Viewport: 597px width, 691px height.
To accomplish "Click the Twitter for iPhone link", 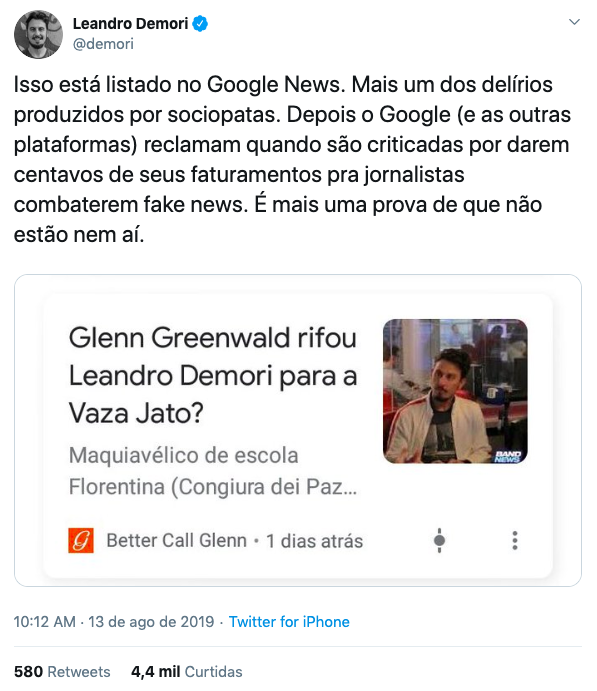I will [x=289, y=622].
